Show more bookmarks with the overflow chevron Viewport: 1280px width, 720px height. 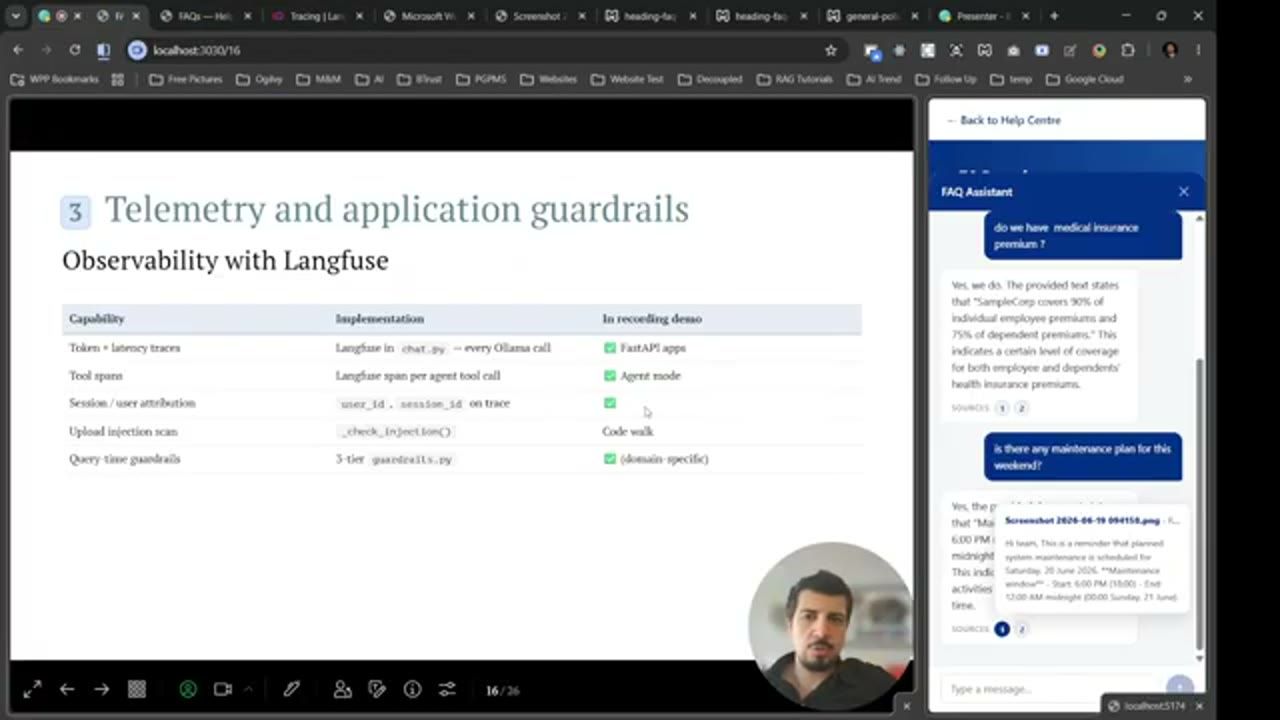click(x=1187, y=79)
